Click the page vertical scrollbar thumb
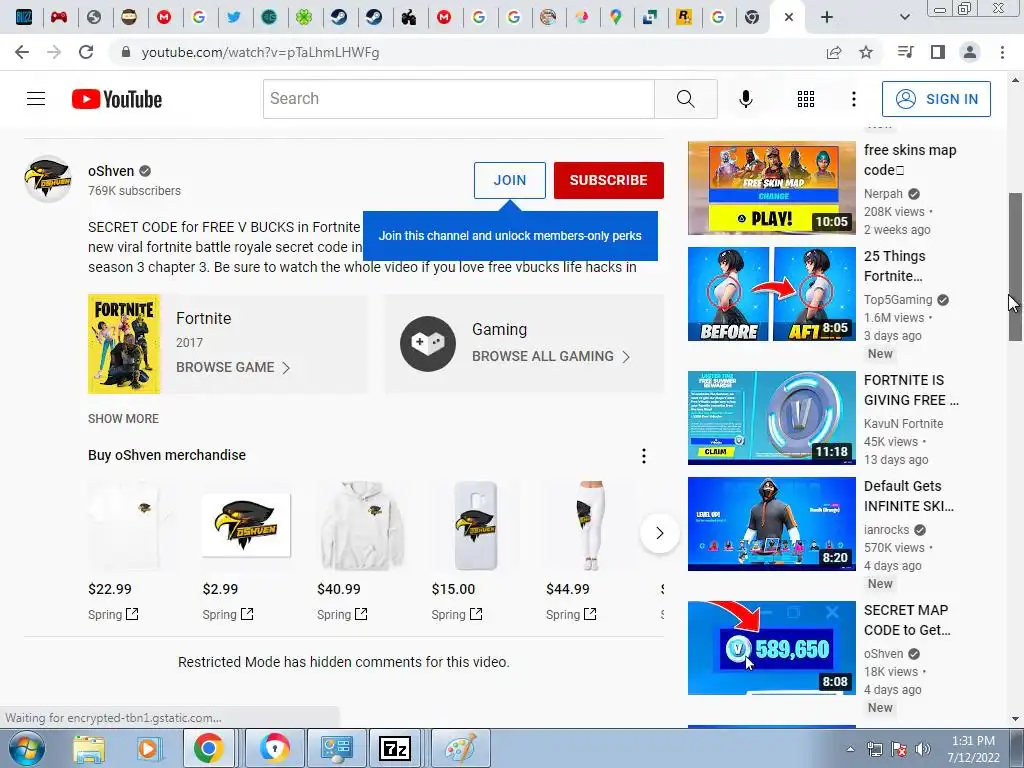Viewport: 1024px width, 768px height. tap(1015, 266)
